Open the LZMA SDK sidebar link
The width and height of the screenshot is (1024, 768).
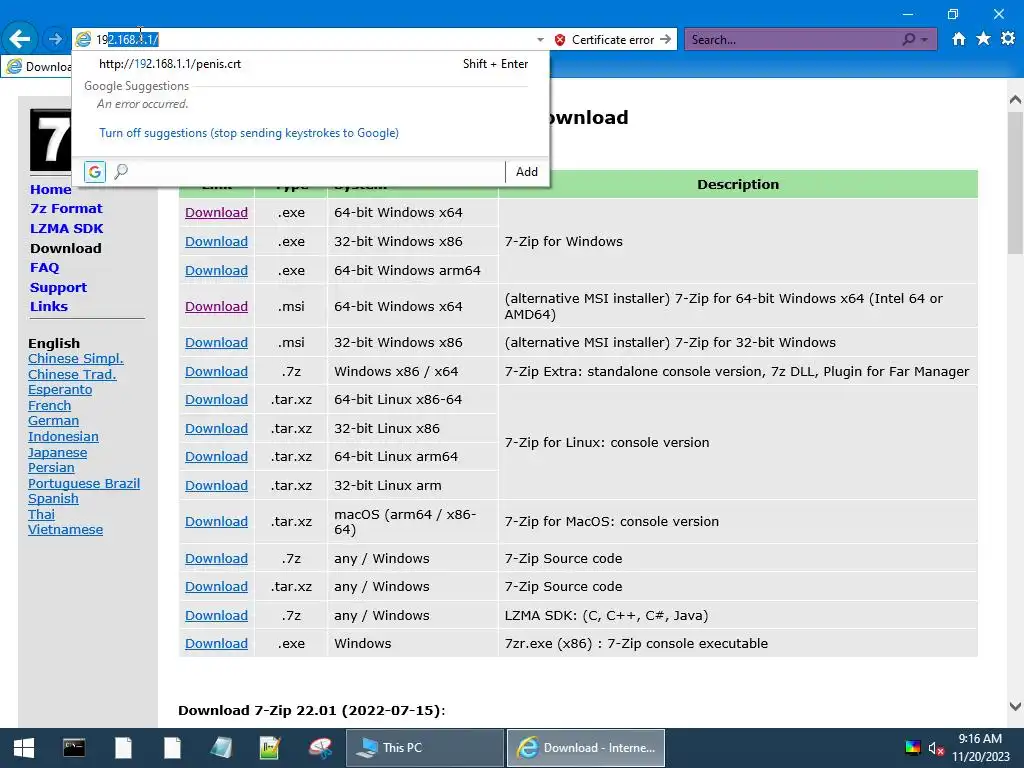click(67, 229)
